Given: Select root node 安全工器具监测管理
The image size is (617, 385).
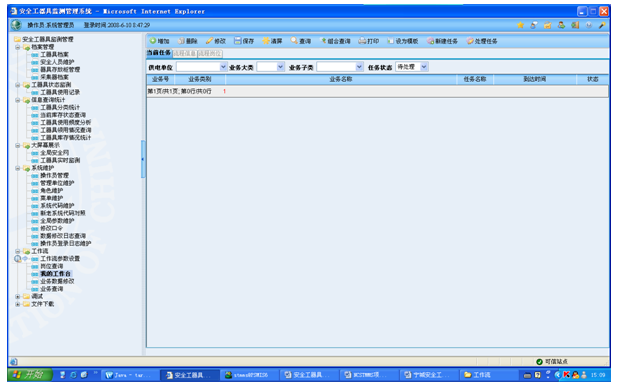Looking at the screenshot, I should pyautogui.click(x=48, y=39).
